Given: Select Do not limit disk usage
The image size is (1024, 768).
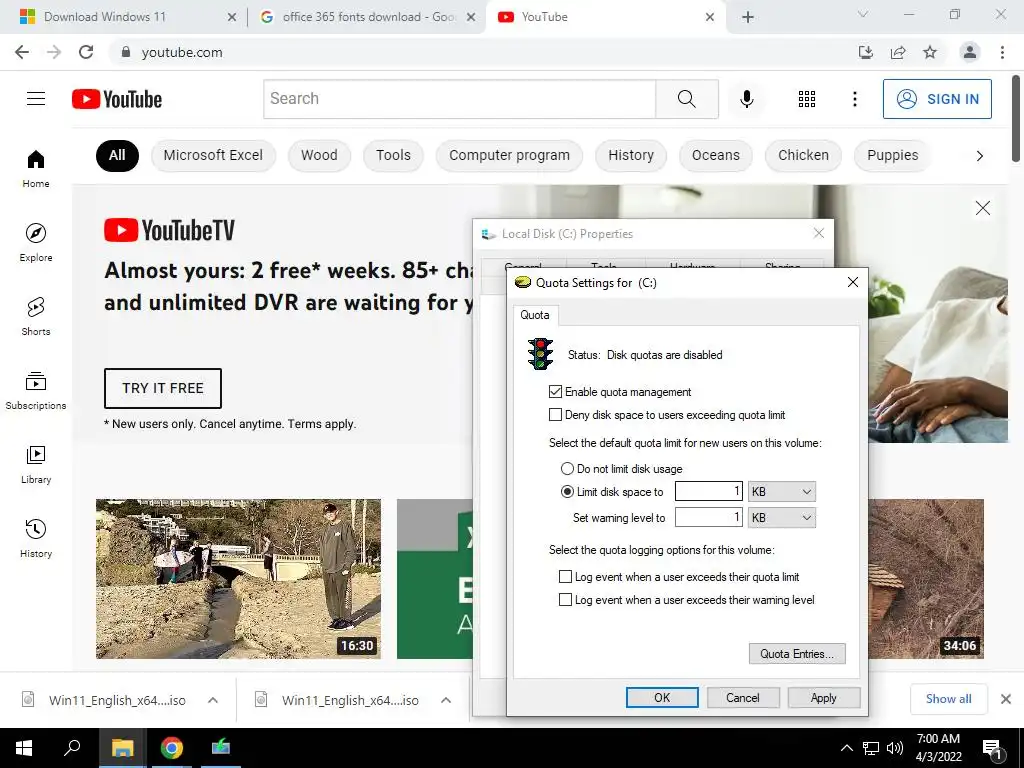Looking at the screenshot, I should tap(567, 469).
